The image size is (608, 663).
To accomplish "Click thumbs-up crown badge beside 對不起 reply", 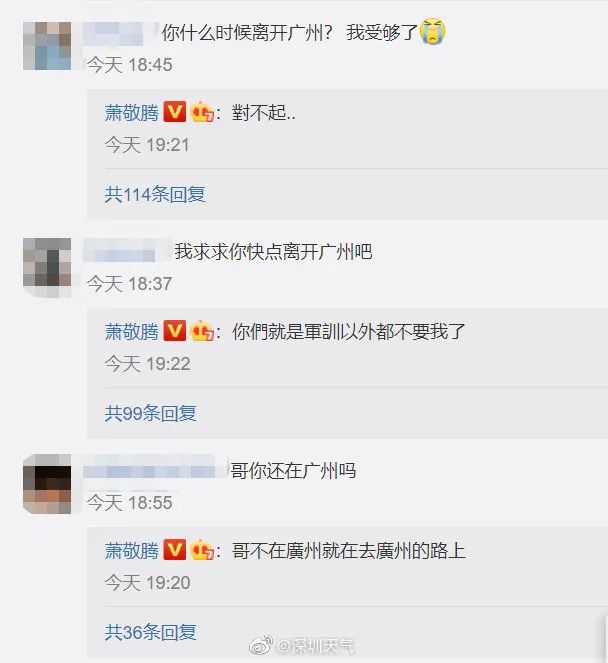I will tap(202, 112).
